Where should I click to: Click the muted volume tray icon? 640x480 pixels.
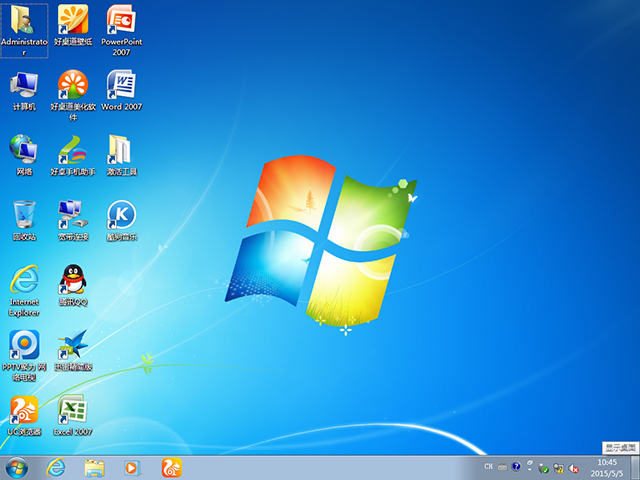(574, 467)
